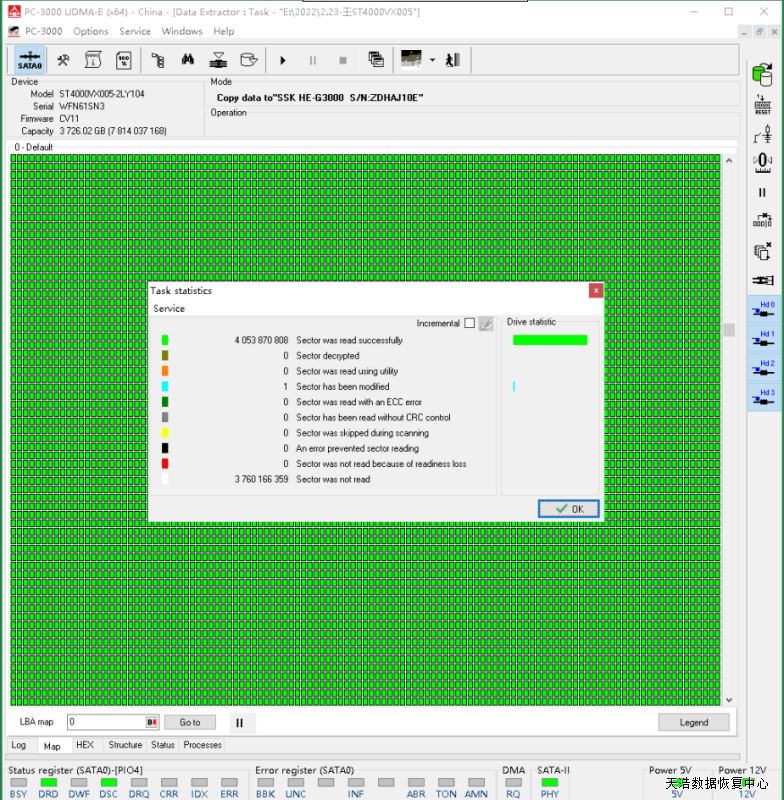Toggle the Hd 1 head selector
784x800 pixels.
coord(762,339)
